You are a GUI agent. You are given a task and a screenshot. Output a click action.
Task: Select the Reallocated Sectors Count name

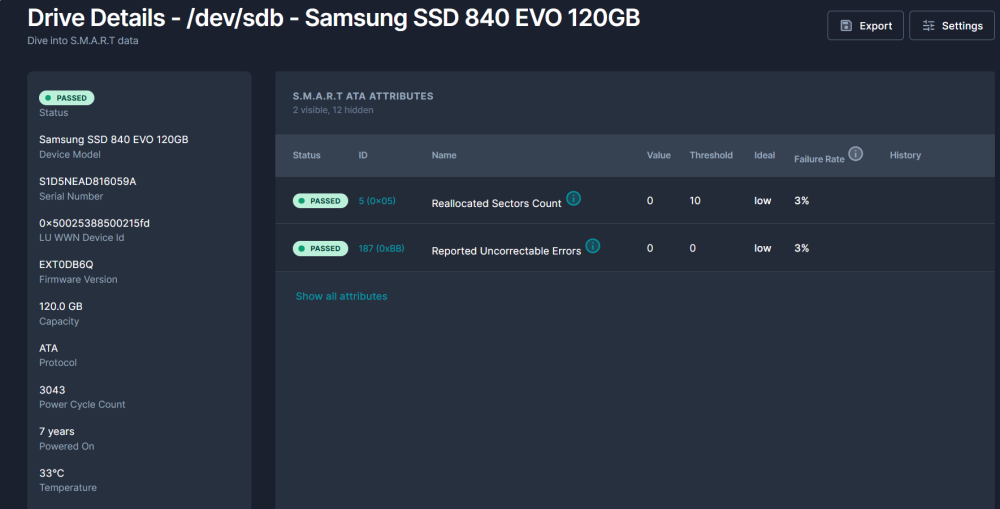tap(496, 203)
